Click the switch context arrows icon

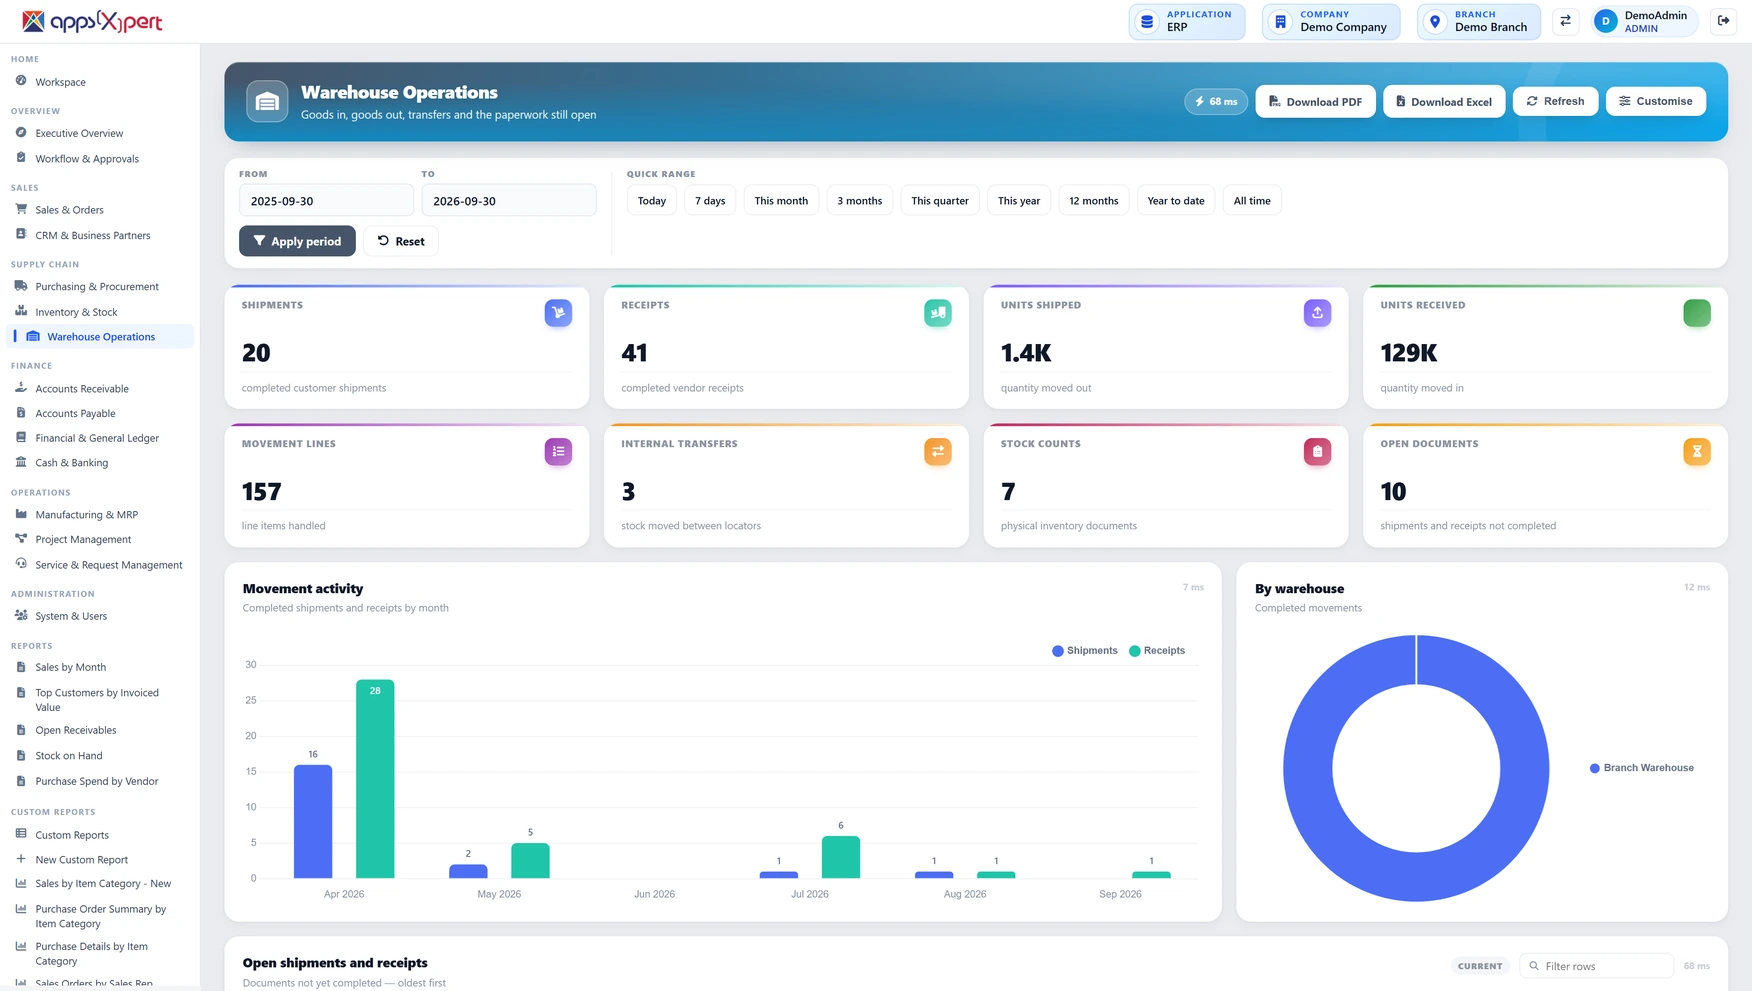(x=1565, y=21)
